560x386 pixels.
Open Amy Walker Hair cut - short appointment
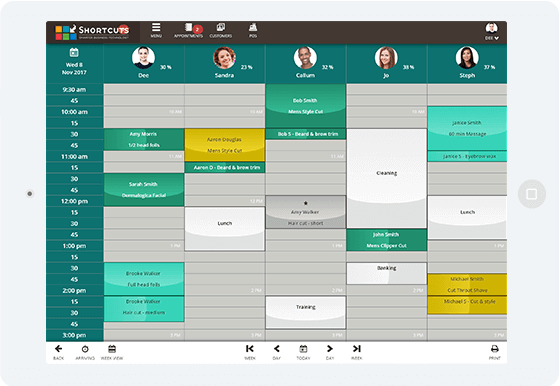coord(306,212)
